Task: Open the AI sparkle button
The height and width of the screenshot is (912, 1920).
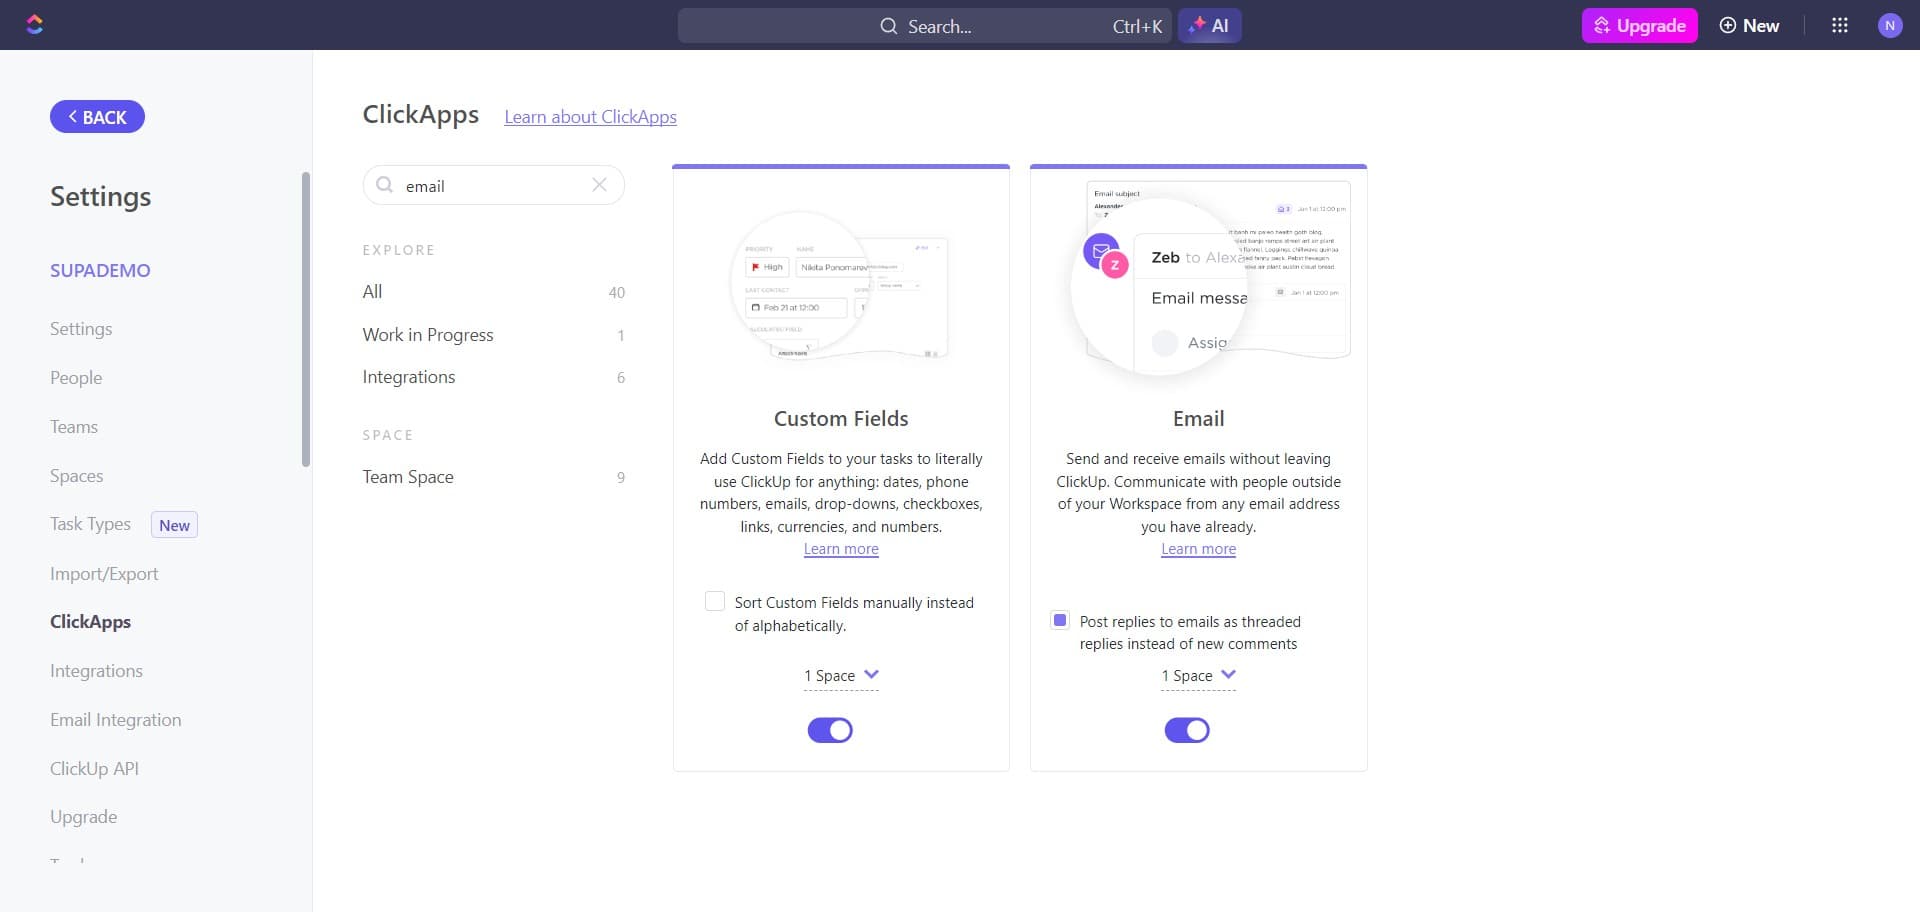Action: coord(1209,26)
